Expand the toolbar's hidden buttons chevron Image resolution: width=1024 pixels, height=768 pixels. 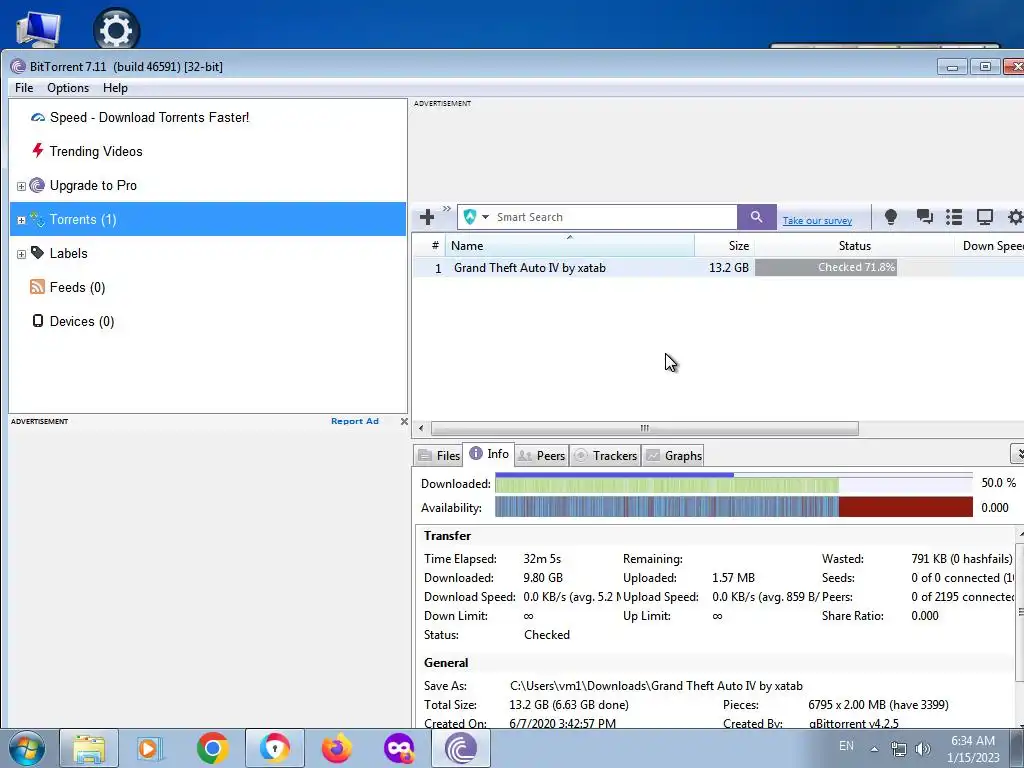(447, 208)
